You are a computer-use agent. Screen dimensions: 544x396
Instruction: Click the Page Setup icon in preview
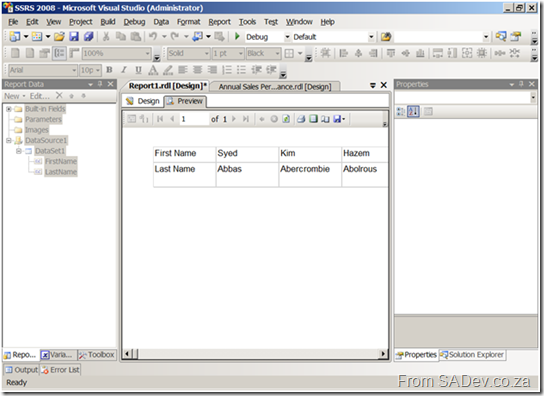(x=325, y=119)
